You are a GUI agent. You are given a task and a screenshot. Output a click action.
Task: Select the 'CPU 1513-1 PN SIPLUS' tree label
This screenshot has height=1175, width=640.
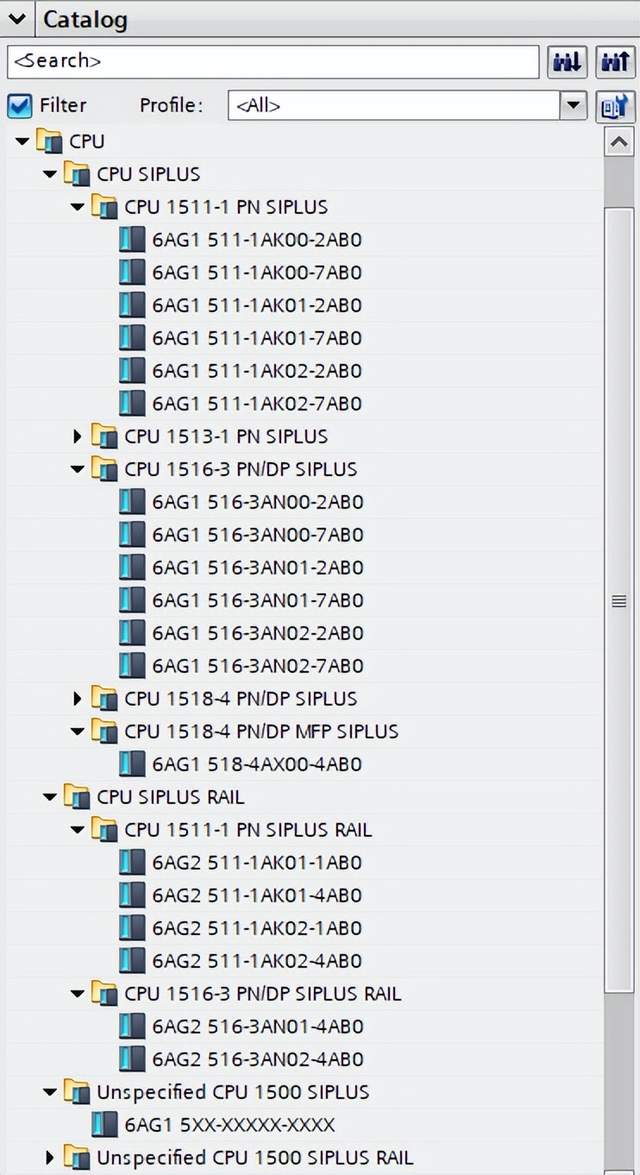226,436
